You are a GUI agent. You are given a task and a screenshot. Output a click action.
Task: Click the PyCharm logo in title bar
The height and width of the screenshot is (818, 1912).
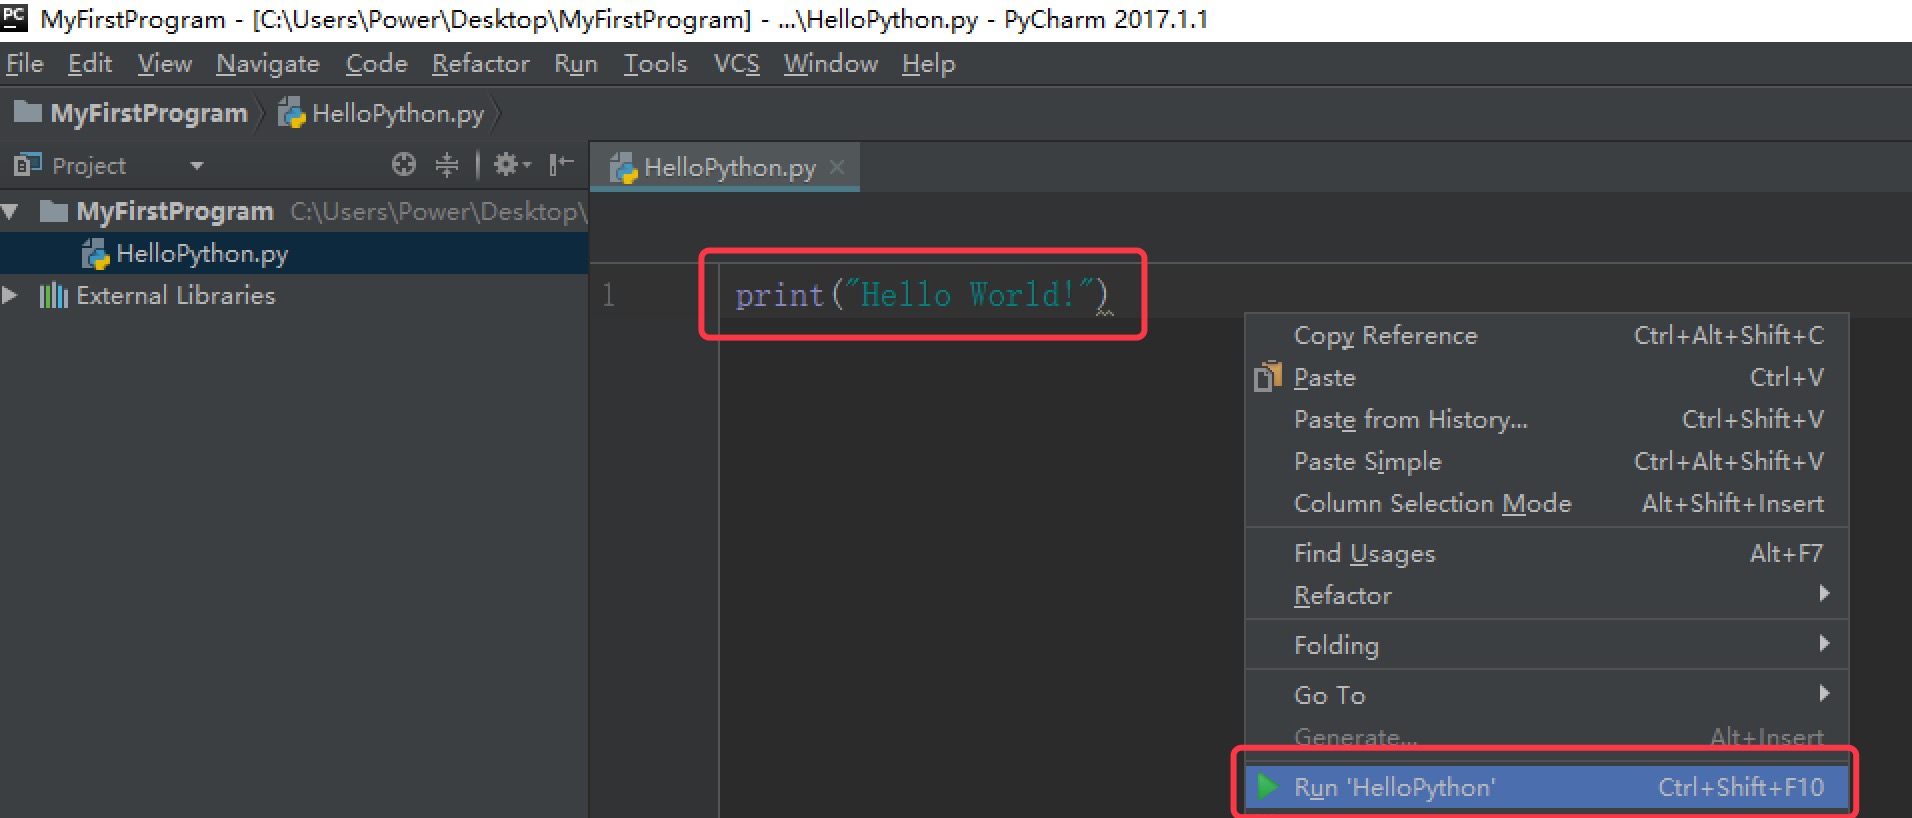click(x=15, y=18)
